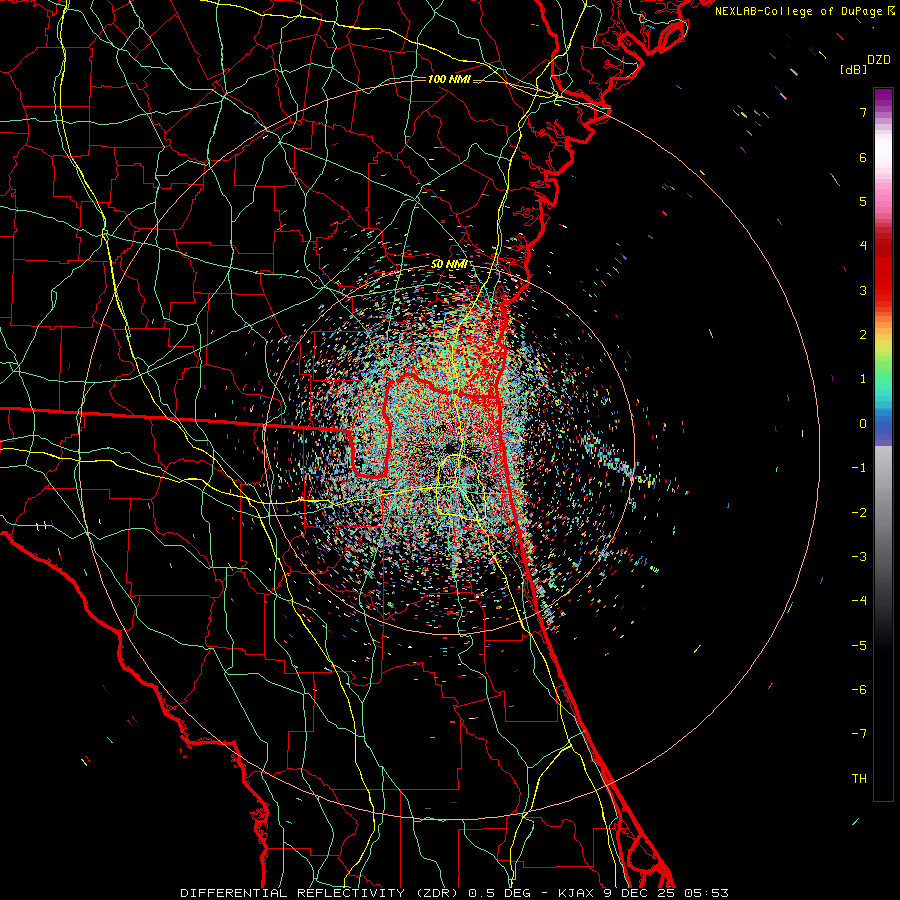This screenshot has width=900, height=900.
Task: Click the 7 value on the color scale
Action: click(x=863, y=112)
